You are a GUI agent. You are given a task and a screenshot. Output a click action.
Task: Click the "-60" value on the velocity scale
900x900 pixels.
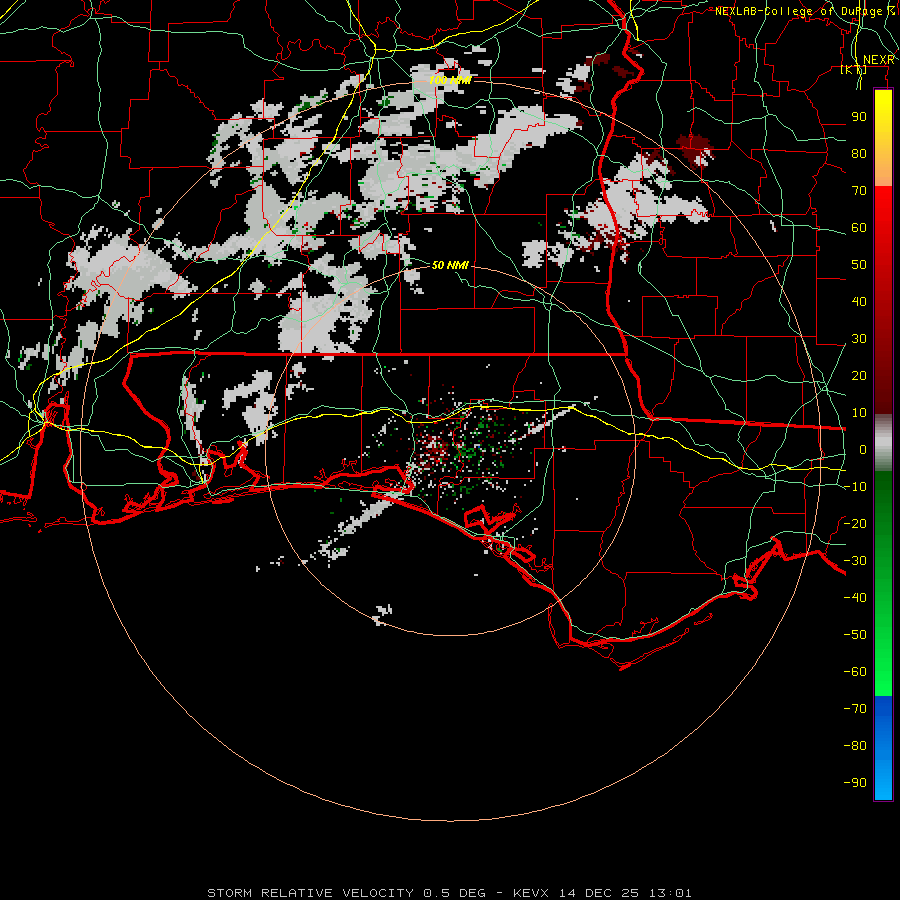tap(855, 672)
